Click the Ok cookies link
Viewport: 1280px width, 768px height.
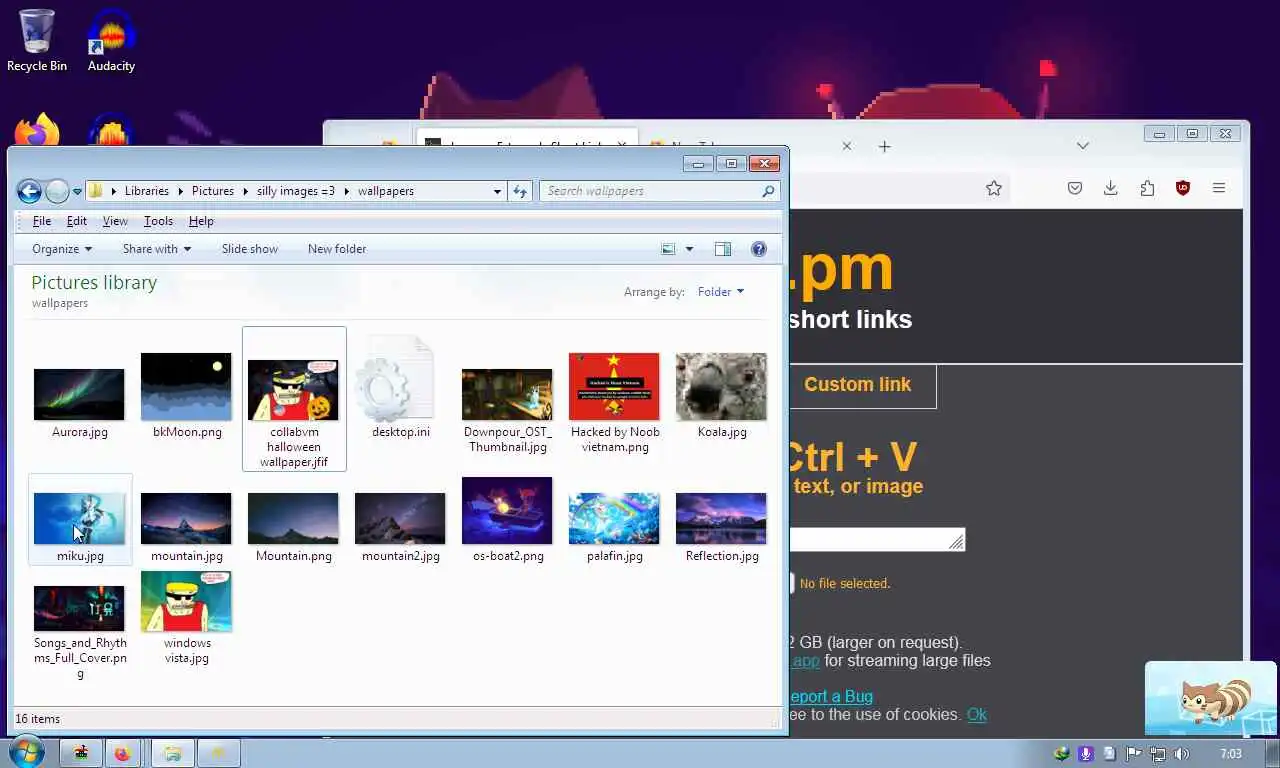coord(977,714)
